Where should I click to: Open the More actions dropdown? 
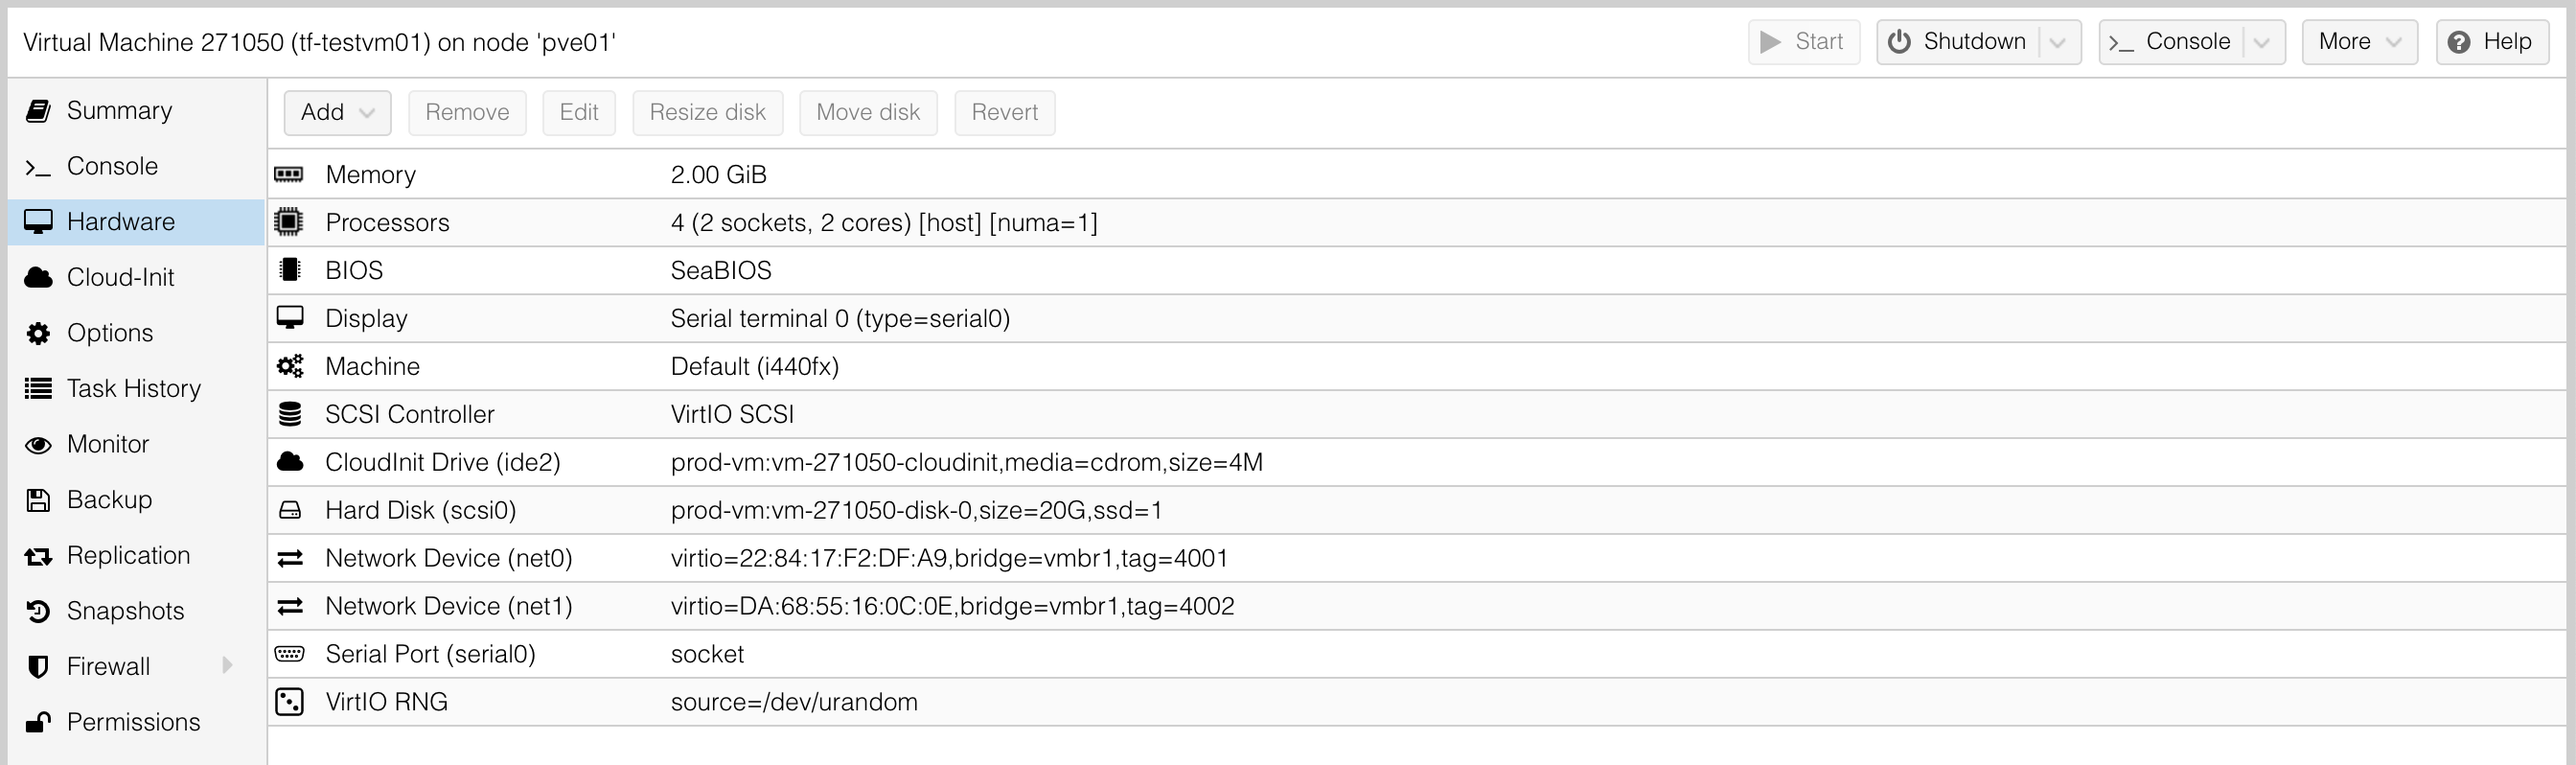click(x=2360, y=42)
